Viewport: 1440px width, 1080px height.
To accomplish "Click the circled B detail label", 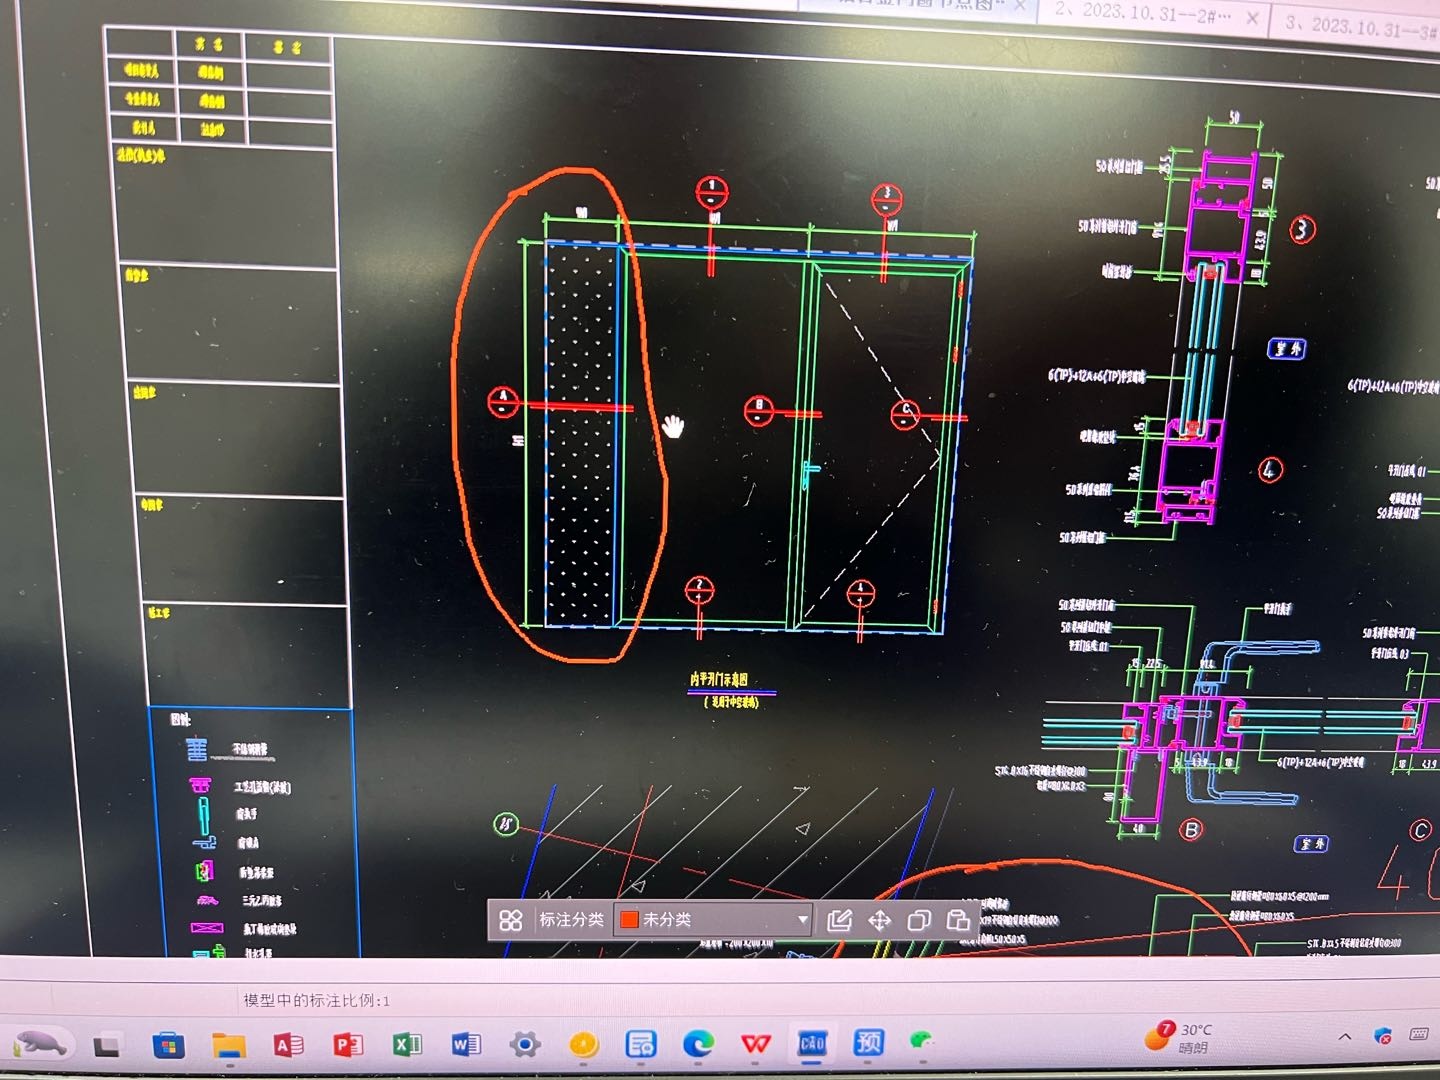I will 1191,830.
